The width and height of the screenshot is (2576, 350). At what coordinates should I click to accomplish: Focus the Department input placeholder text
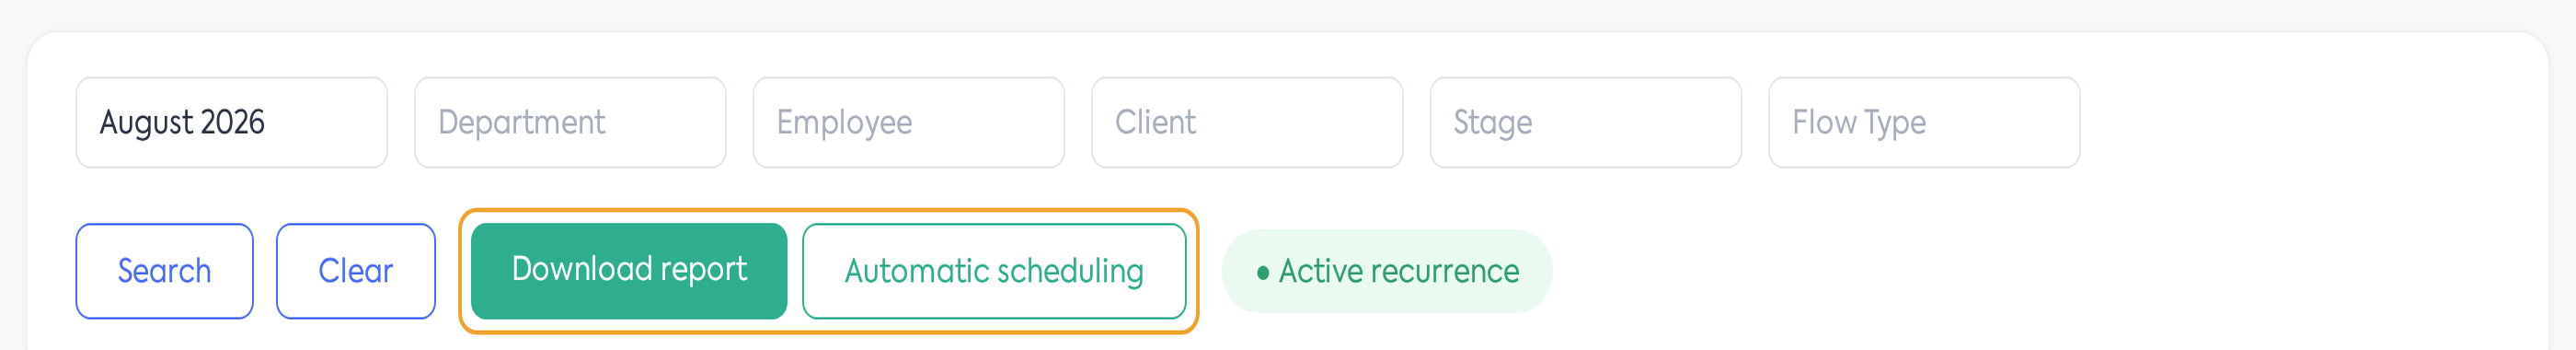[521, 122]
